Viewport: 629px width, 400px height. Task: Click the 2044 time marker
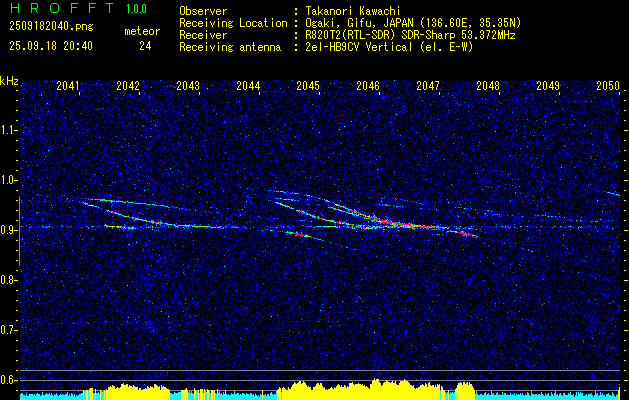pyautogui.click(x=248, y=86)
